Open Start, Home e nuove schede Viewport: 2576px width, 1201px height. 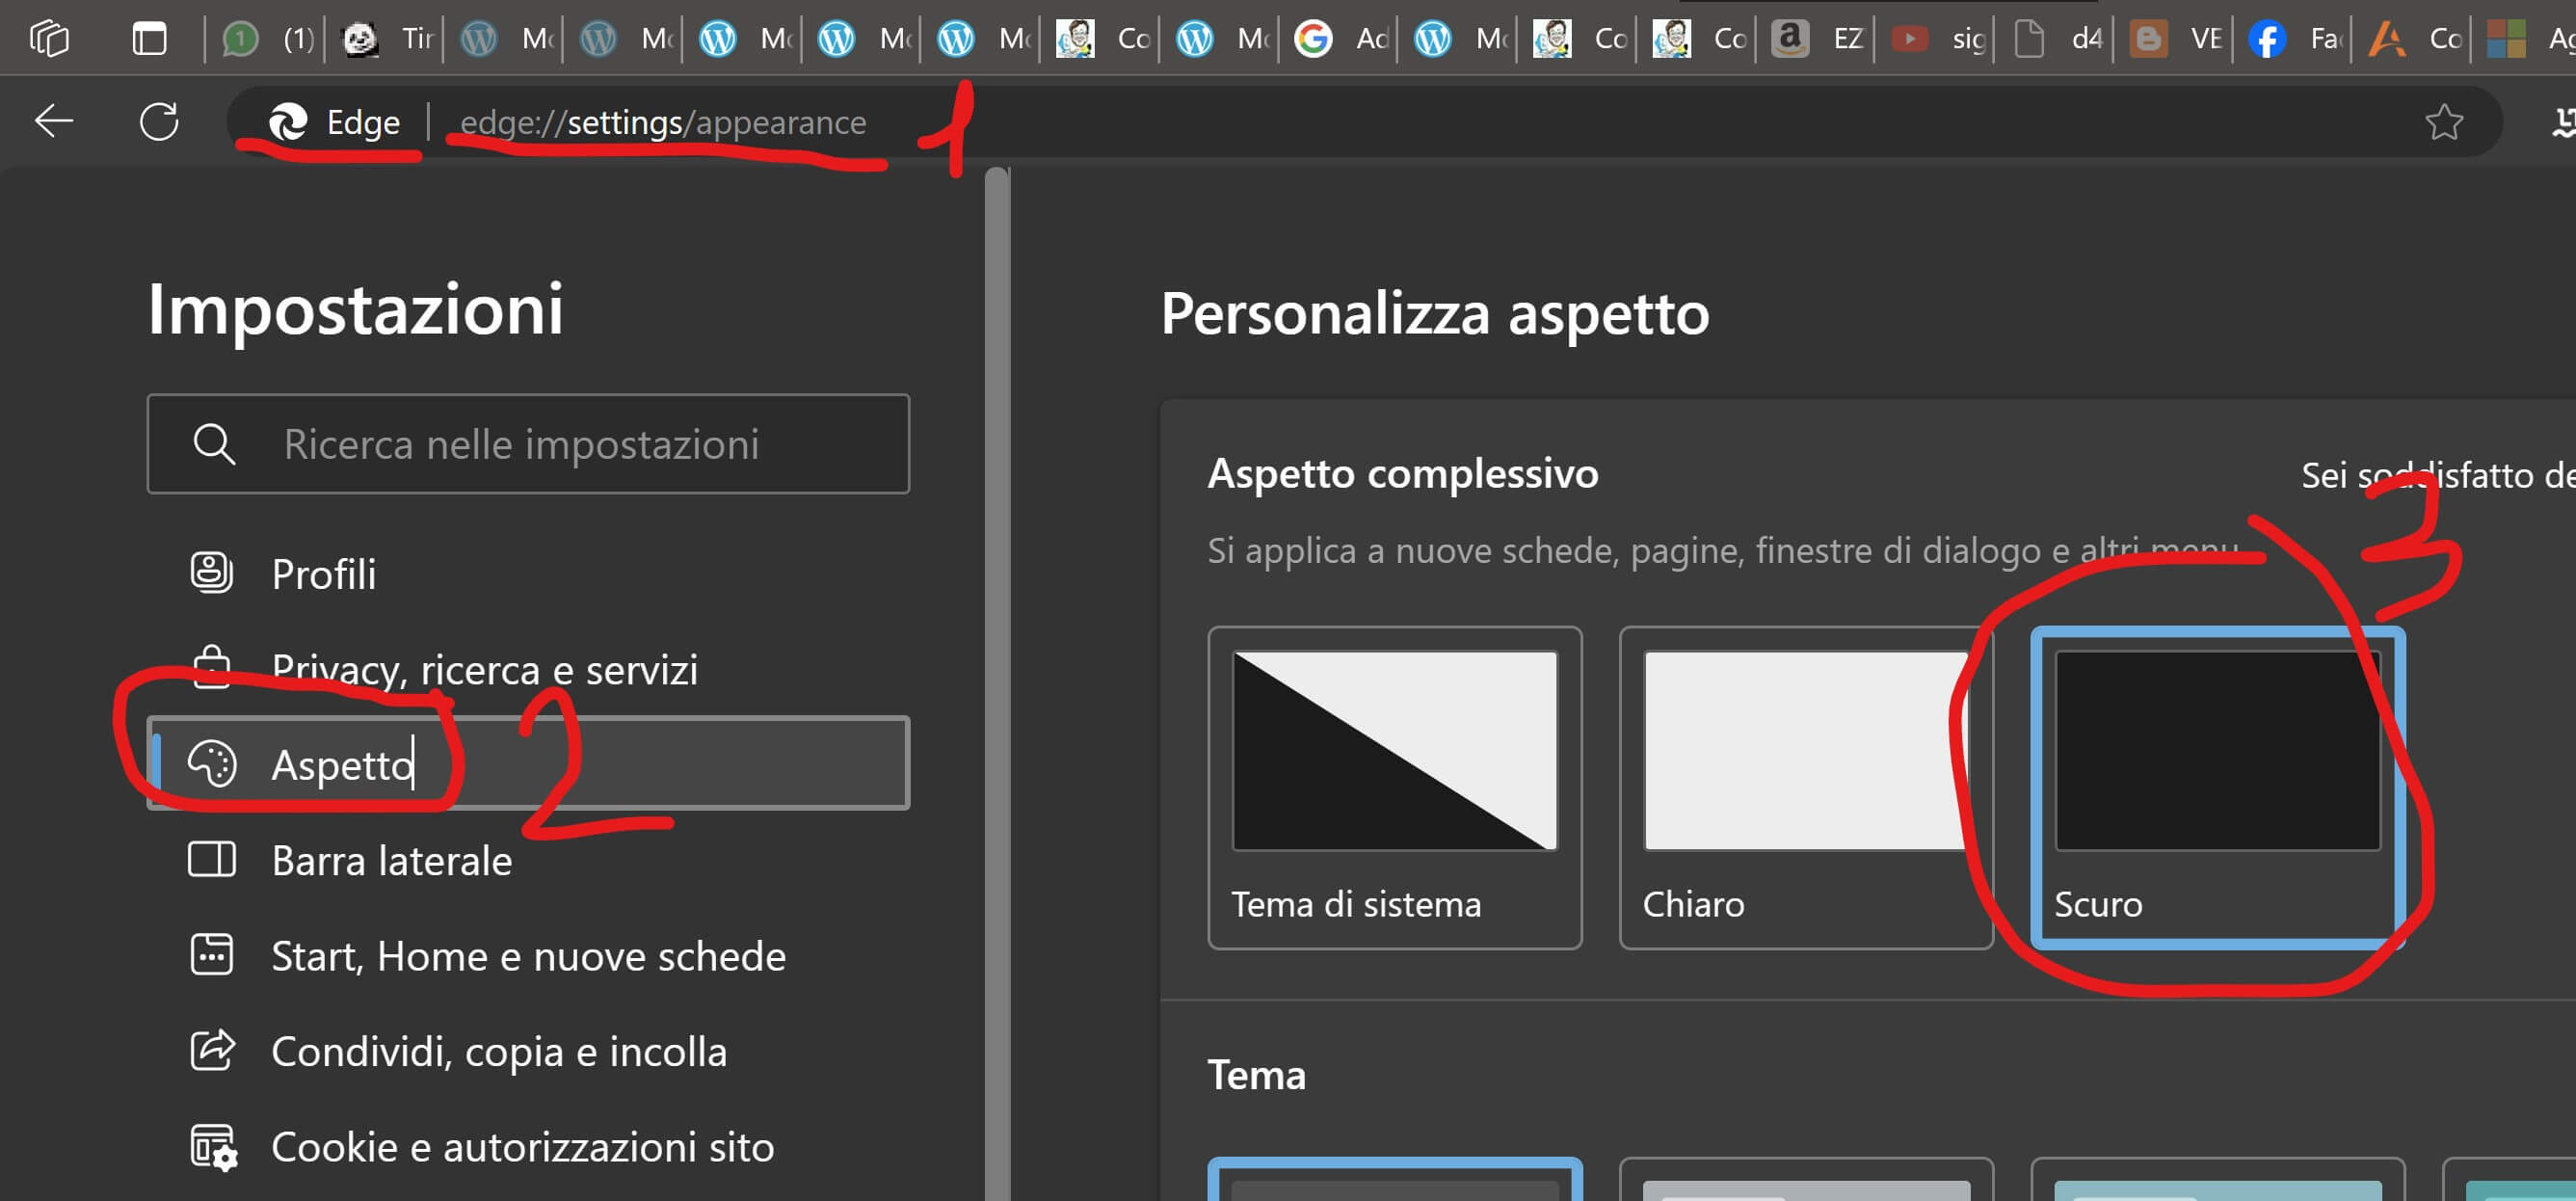coord(528,956)
